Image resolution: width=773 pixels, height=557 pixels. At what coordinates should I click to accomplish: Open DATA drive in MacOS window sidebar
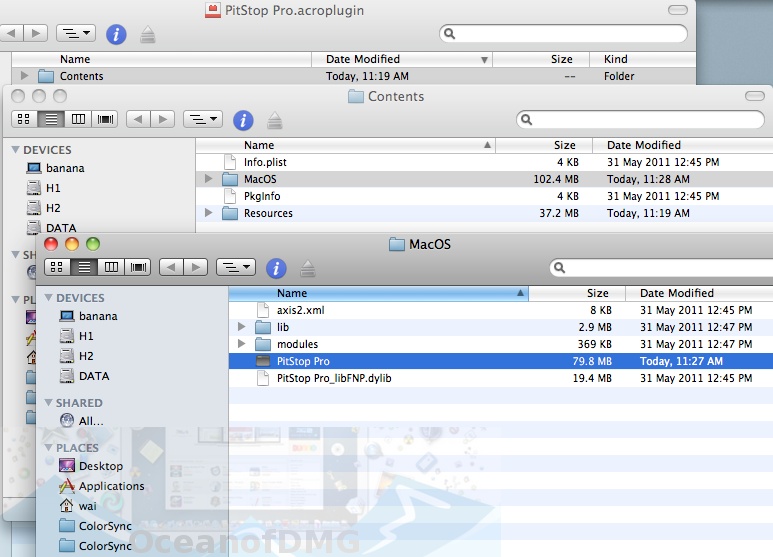(84, 376)
